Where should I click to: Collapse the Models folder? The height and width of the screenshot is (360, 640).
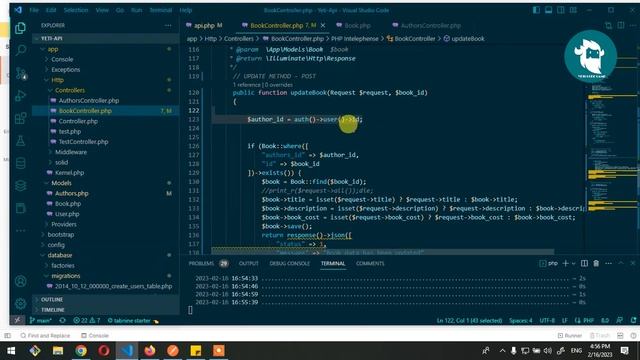point(61,183)
